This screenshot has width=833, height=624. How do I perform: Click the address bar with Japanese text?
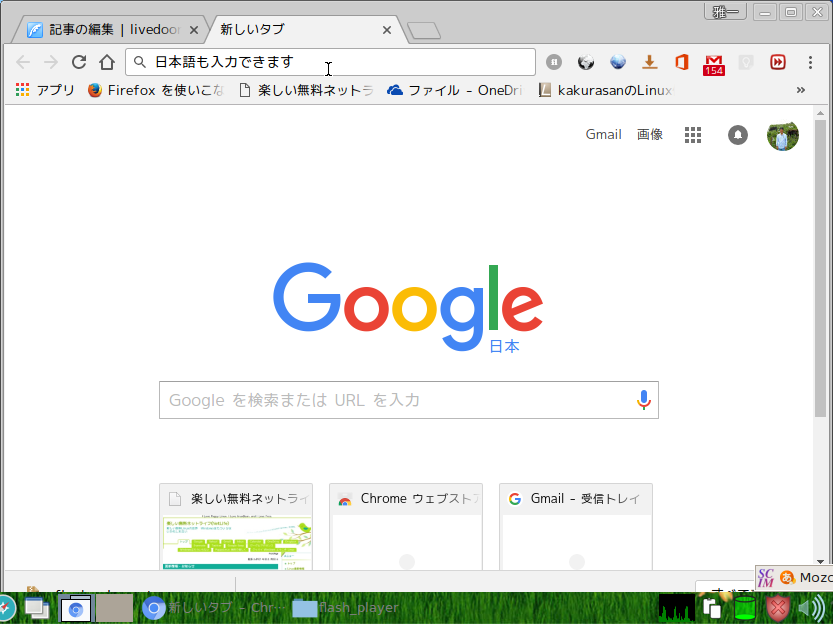click(x=330, y=62)
